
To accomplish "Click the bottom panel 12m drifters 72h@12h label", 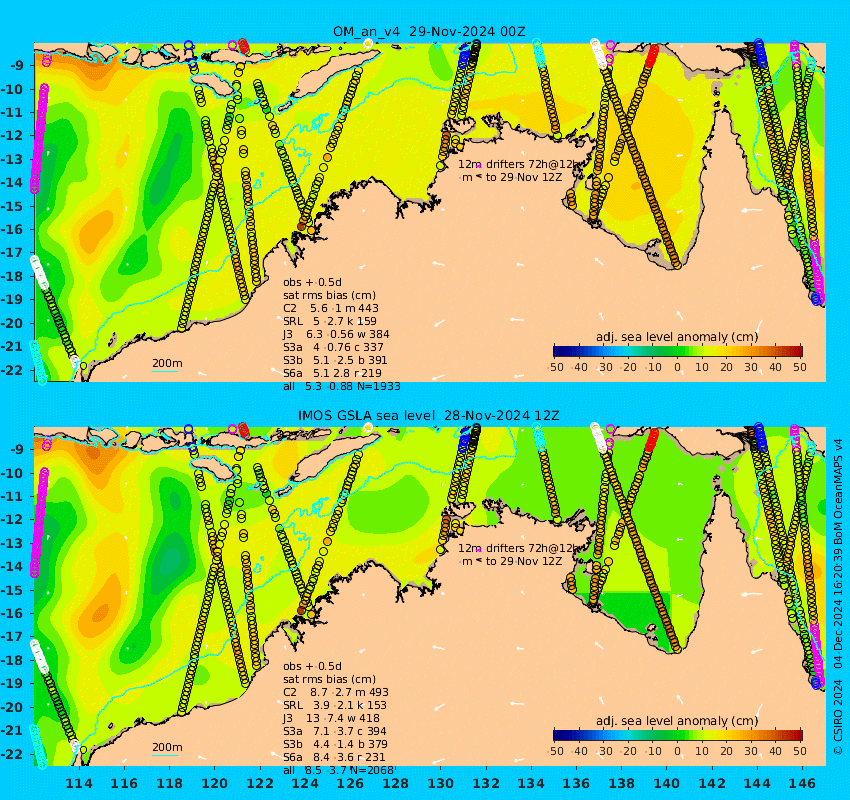I will [x=519, y=548].
